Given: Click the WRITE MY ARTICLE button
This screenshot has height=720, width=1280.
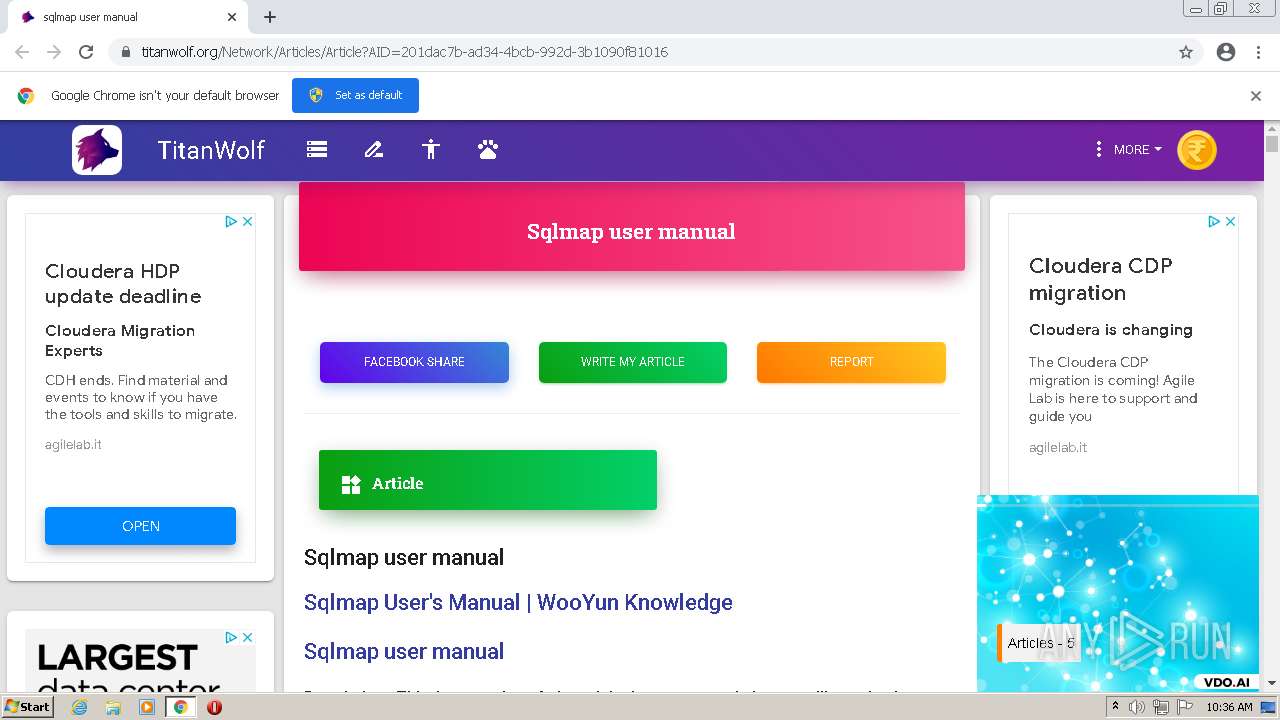Looking at the screenshot, I should click(633, 362).
